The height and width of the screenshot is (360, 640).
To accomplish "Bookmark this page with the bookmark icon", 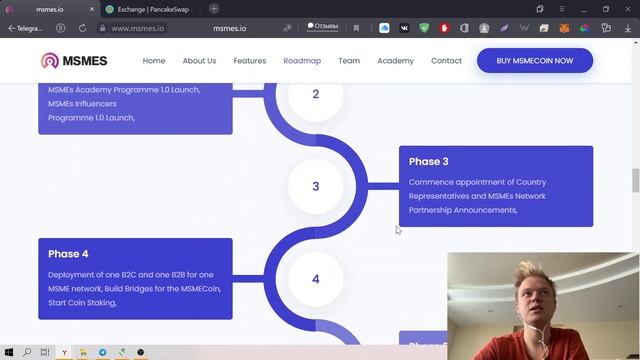I will (x=356, y=28).
